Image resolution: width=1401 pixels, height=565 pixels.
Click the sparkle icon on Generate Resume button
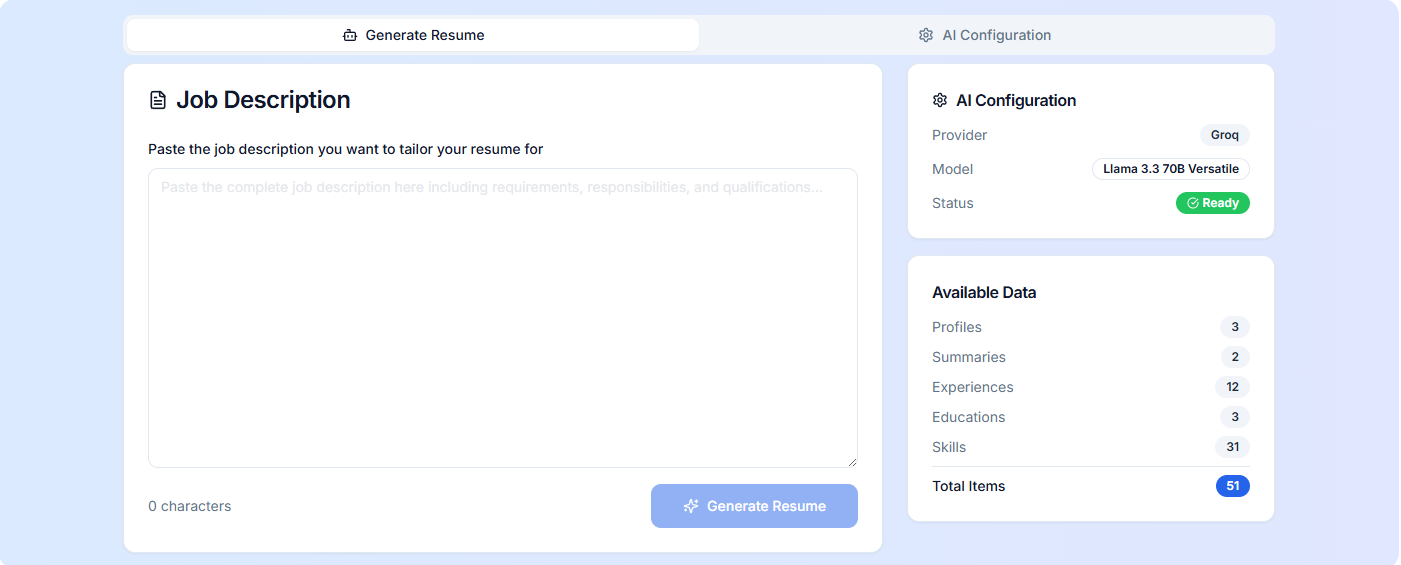[690, 506]
